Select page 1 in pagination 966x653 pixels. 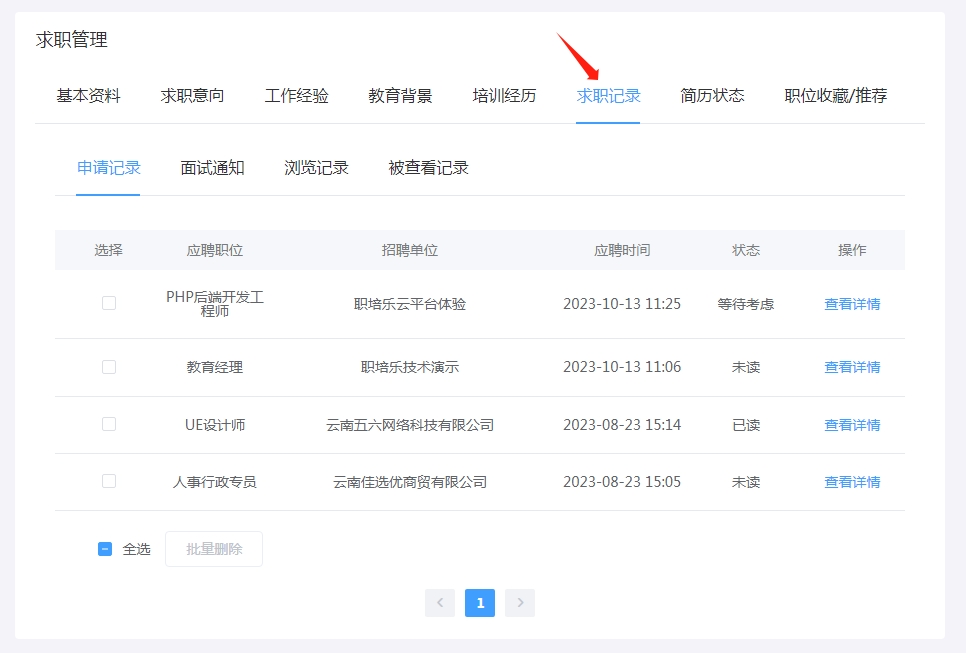[x=480, y=602]
